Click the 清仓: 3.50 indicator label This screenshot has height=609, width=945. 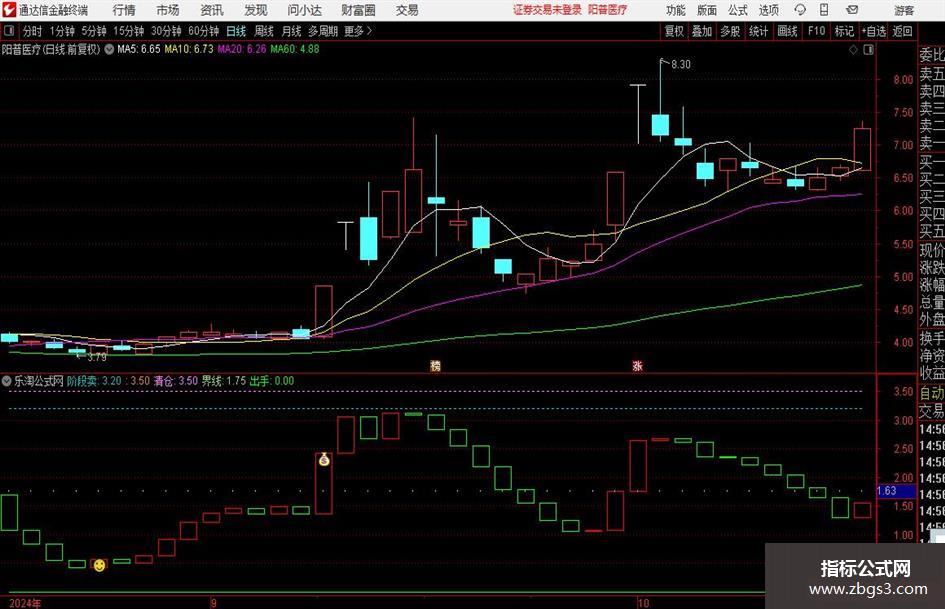click(175, 381)
